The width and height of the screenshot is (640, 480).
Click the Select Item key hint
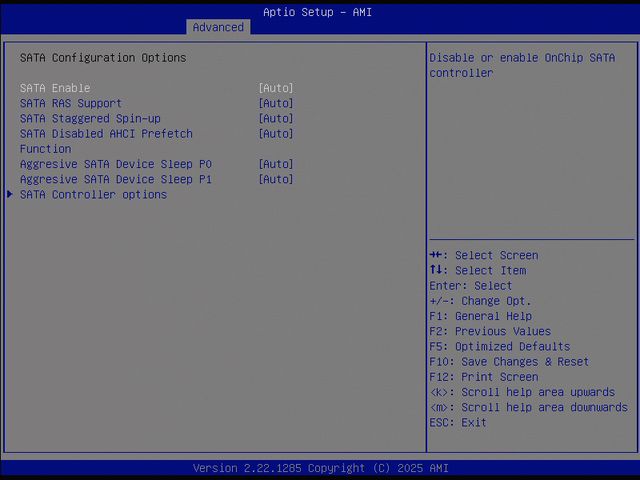478,271
